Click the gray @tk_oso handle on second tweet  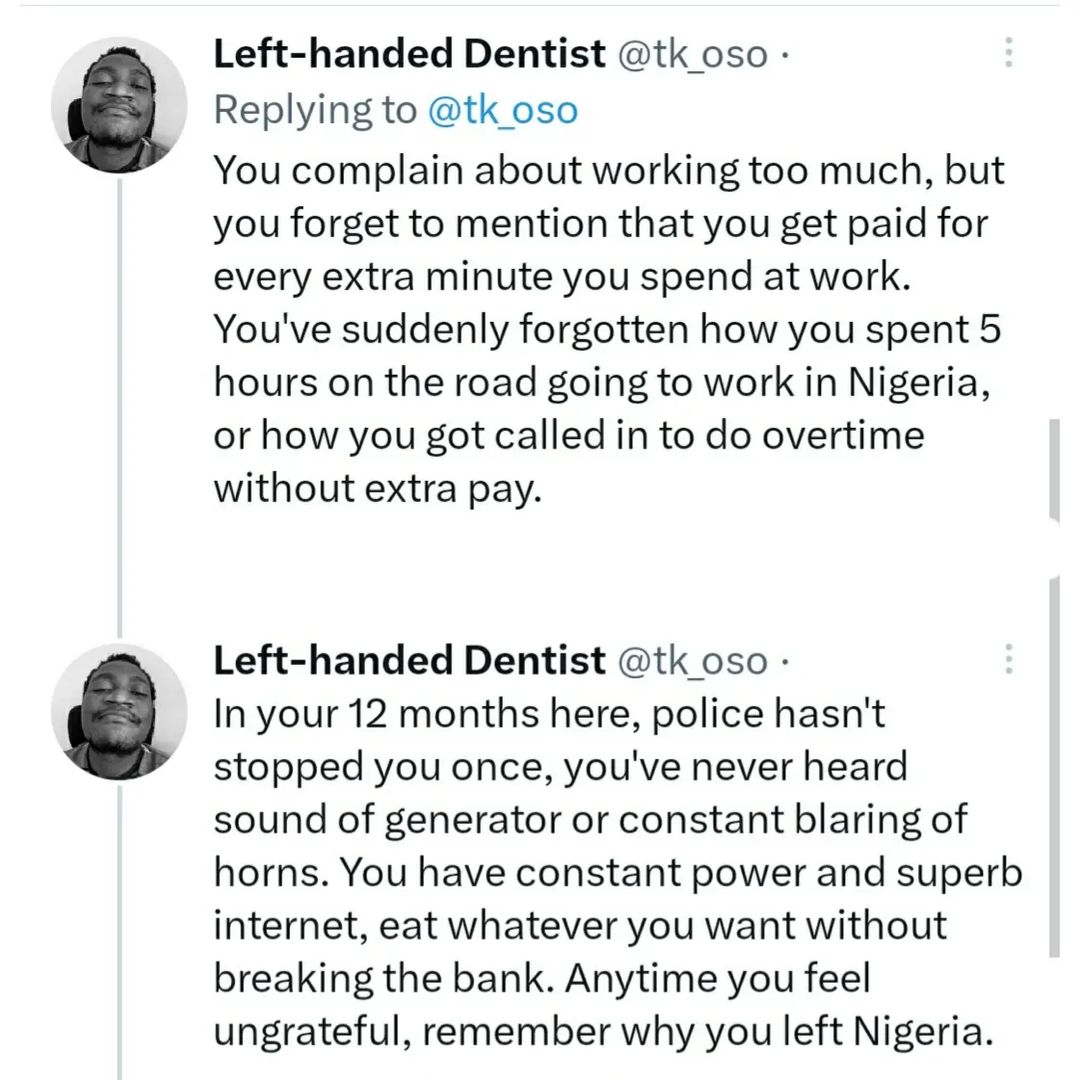[694, 661]
